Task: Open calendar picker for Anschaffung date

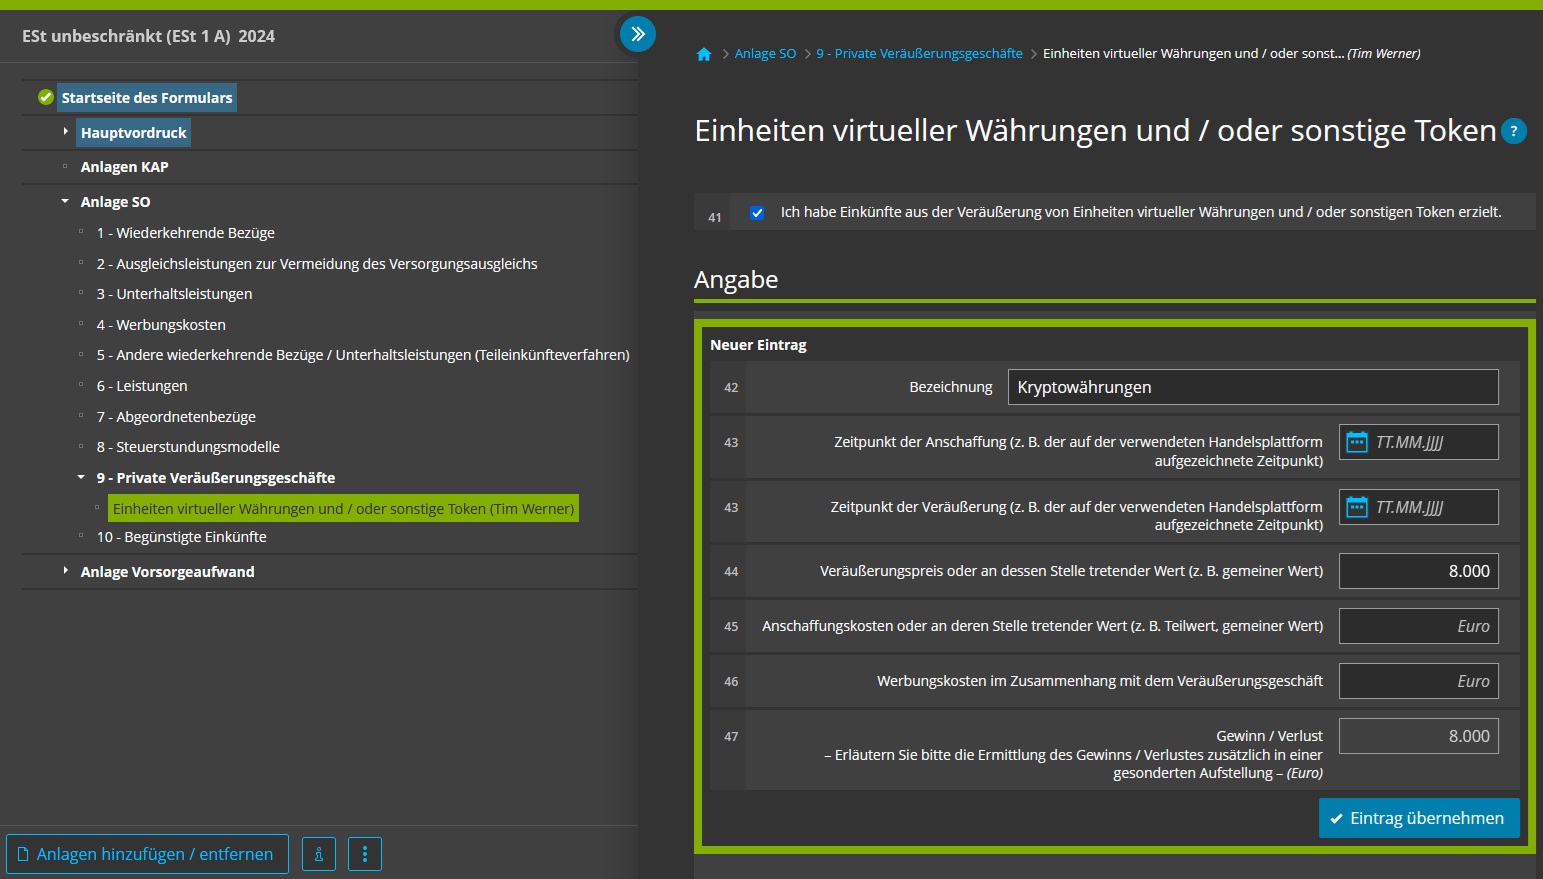Action: tap(1356, 442)
